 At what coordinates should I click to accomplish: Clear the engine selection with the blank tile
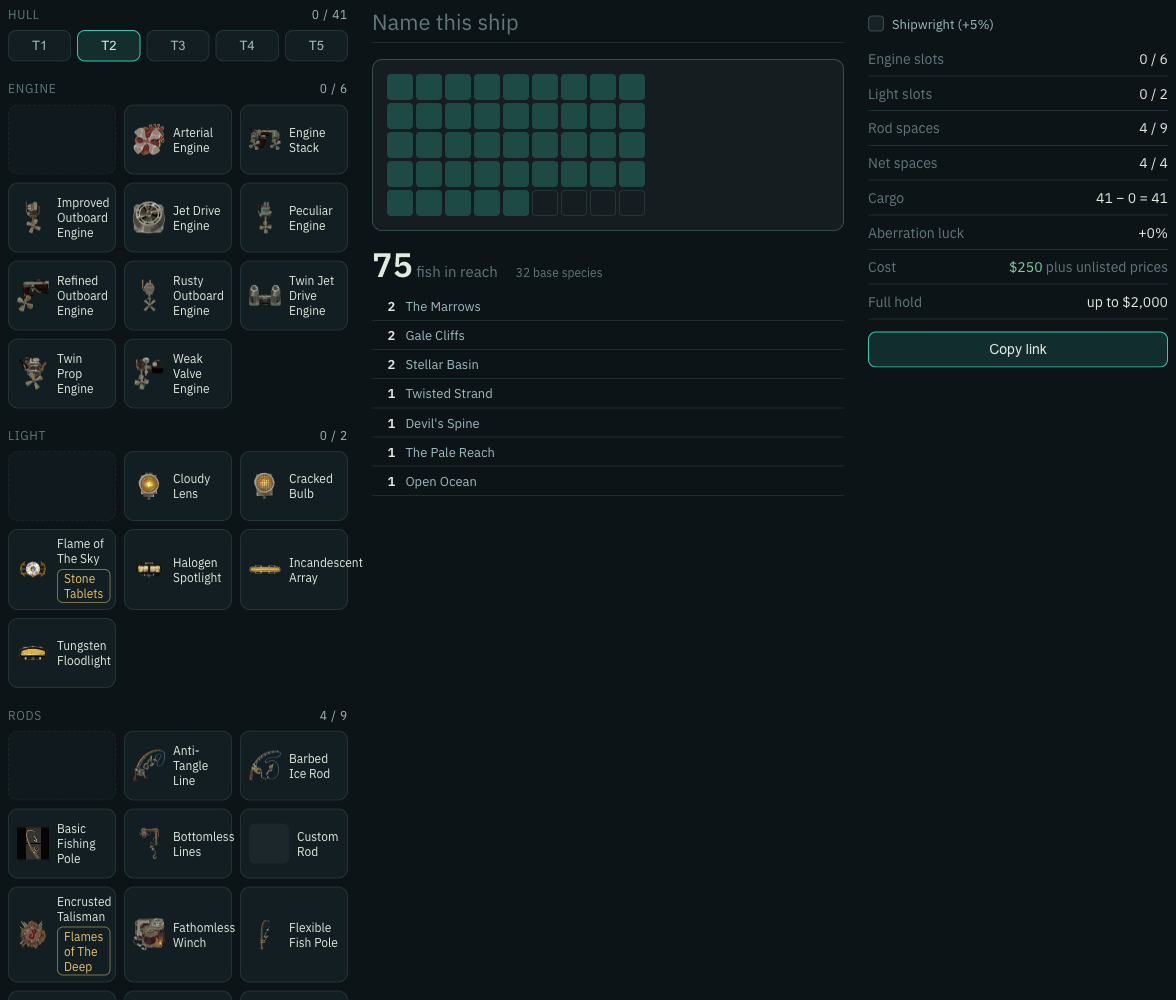tap(62, 140)
